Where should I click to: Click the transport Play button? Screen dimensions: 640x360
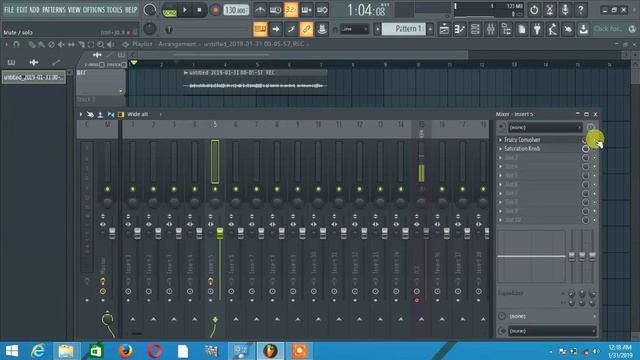185,10
